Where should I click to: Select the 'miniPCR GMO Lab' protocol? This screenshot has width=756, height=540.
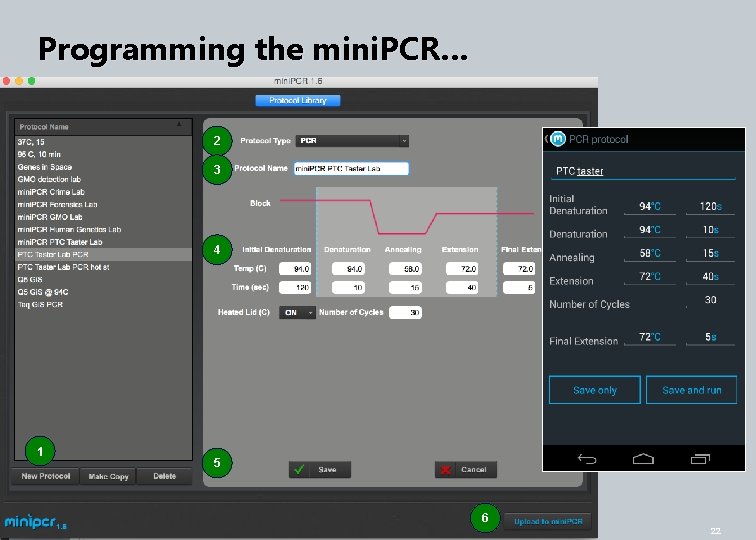pyautogui.click(x=104, y=217)
